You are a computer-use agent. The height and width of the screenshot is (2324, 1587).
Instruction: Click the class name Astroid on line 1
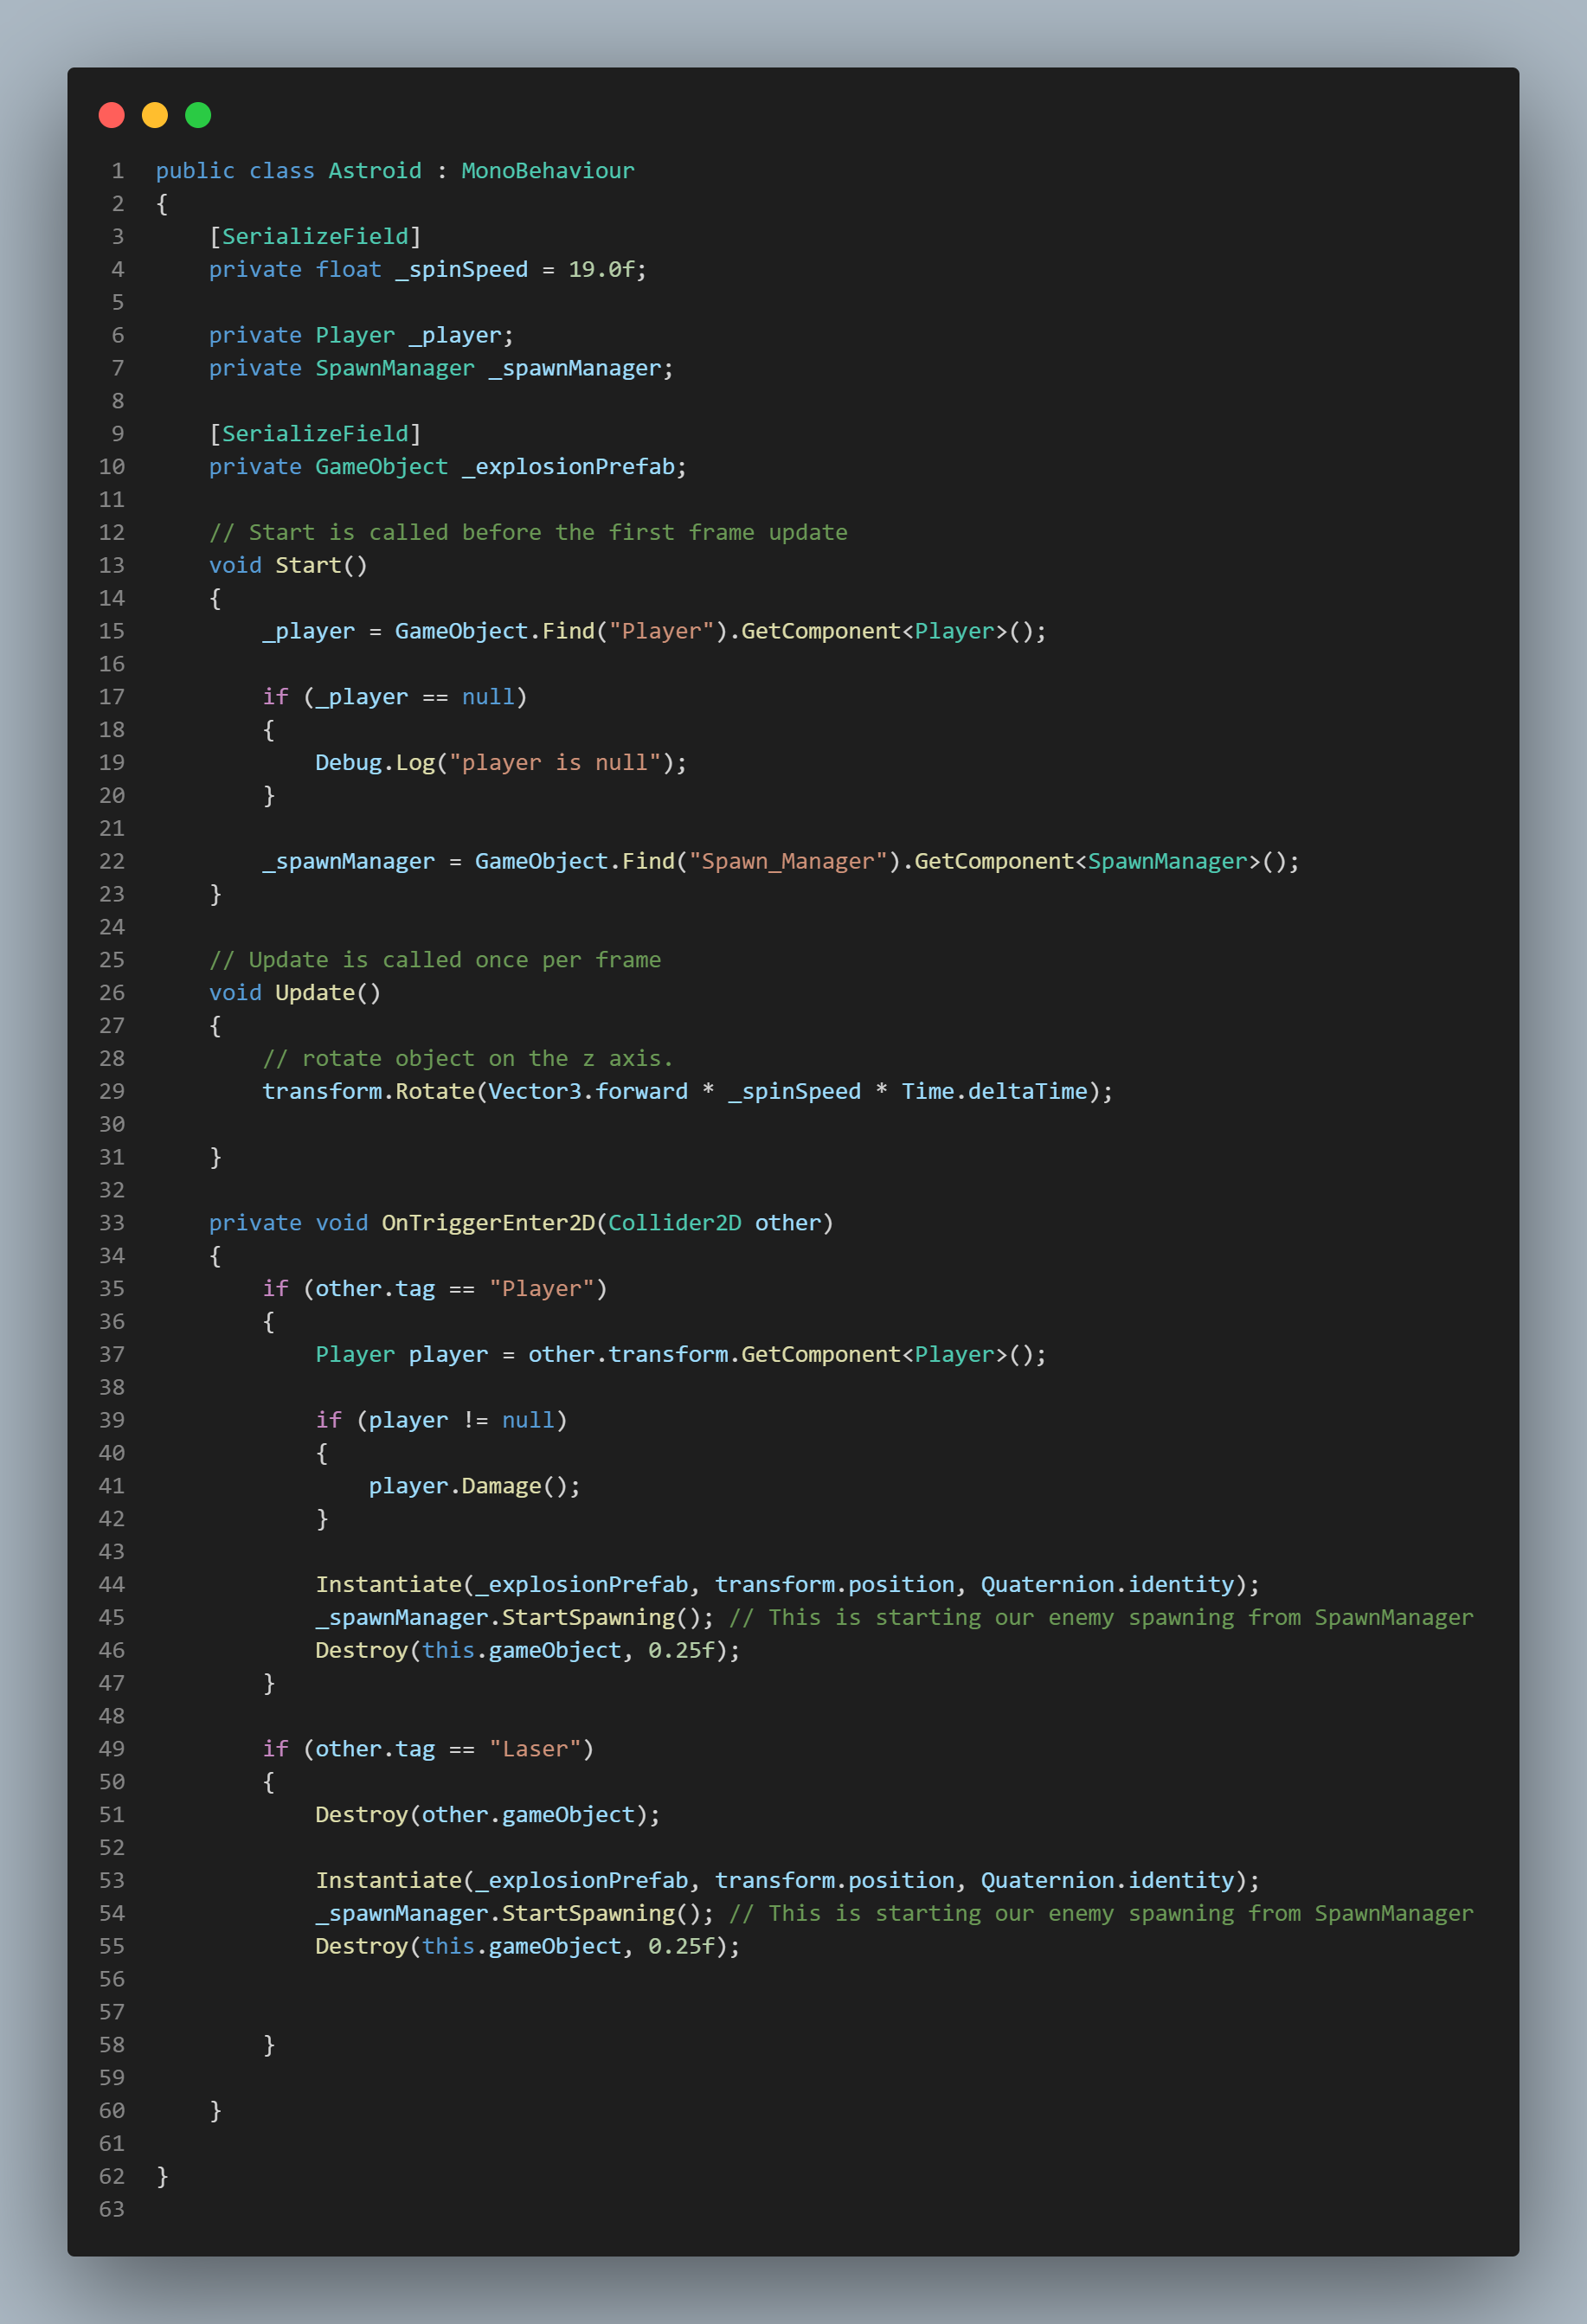[375, 171]
